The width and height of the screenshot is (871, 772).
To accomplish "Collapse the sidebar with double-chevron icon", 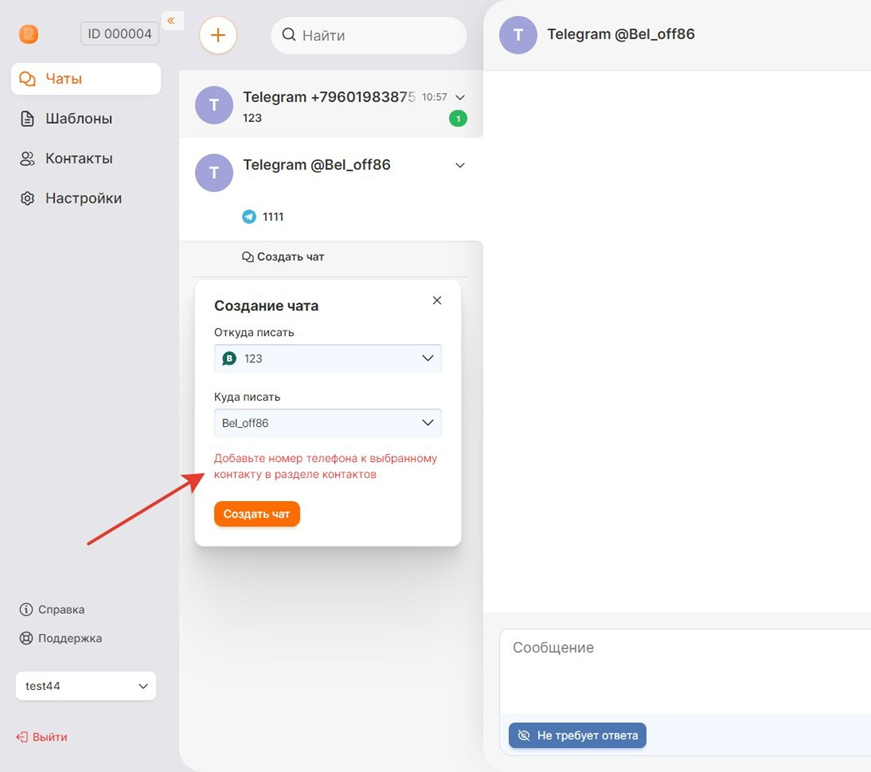I will click(x=171, y=21).
